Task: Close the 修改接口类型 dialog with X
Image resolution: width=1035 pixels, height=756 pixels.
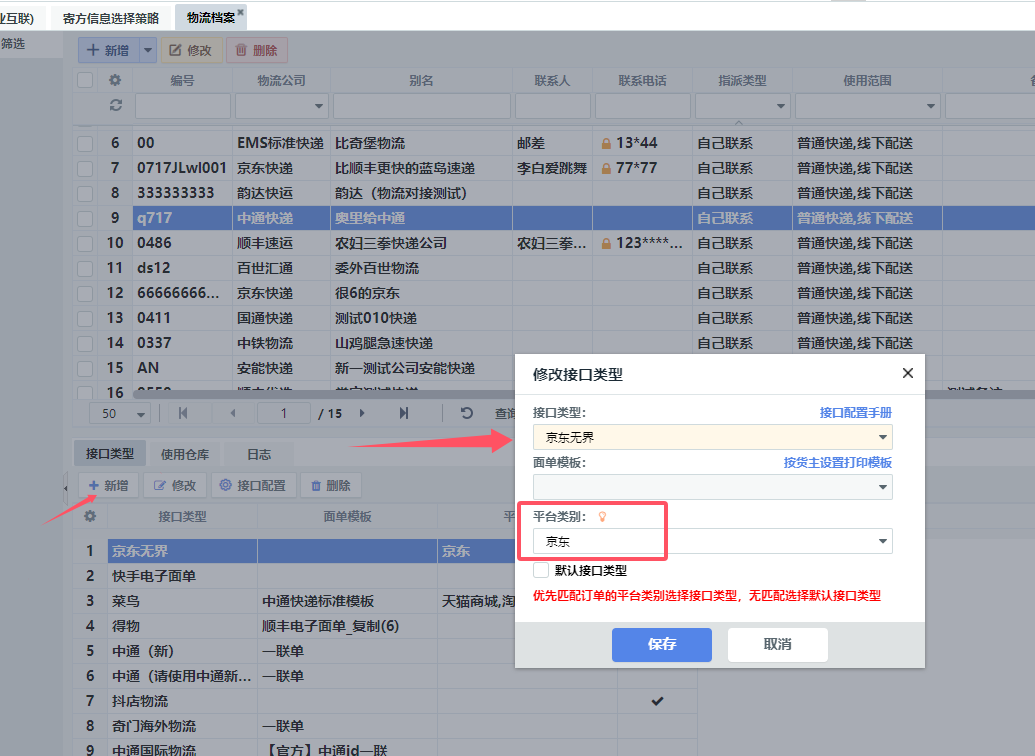Action: [907, 373]
